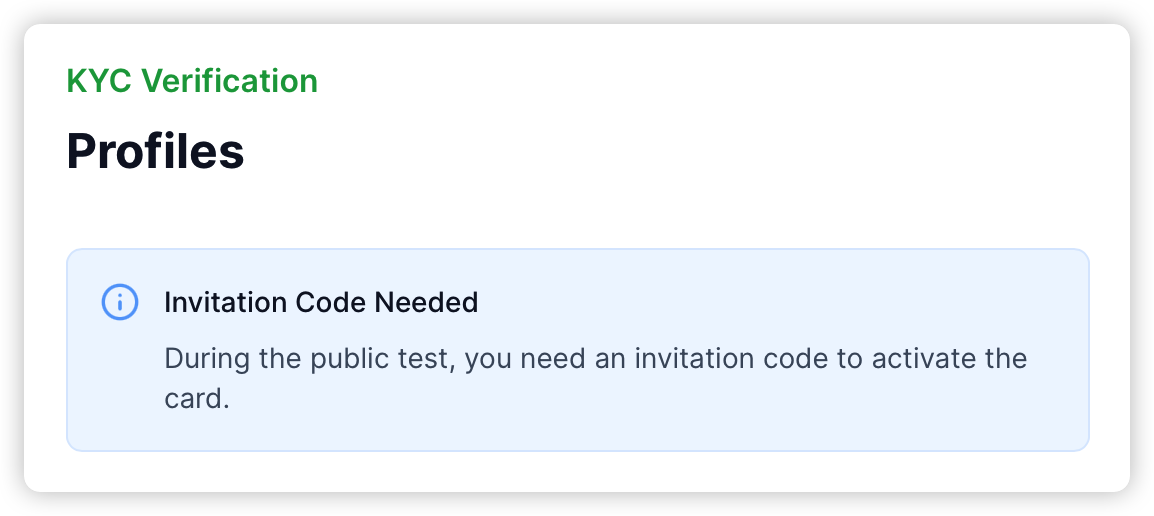This screenshot has height=516, width=1154.
Task: Select the 'During the public test' description line
Action: pyautogui.click(x=595, y=359)
